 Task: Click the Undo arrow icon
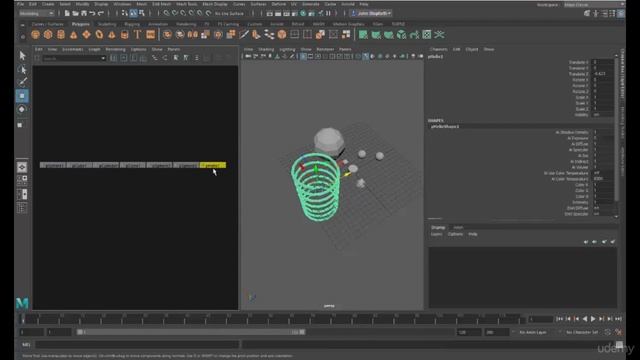(x=92, y=13)
